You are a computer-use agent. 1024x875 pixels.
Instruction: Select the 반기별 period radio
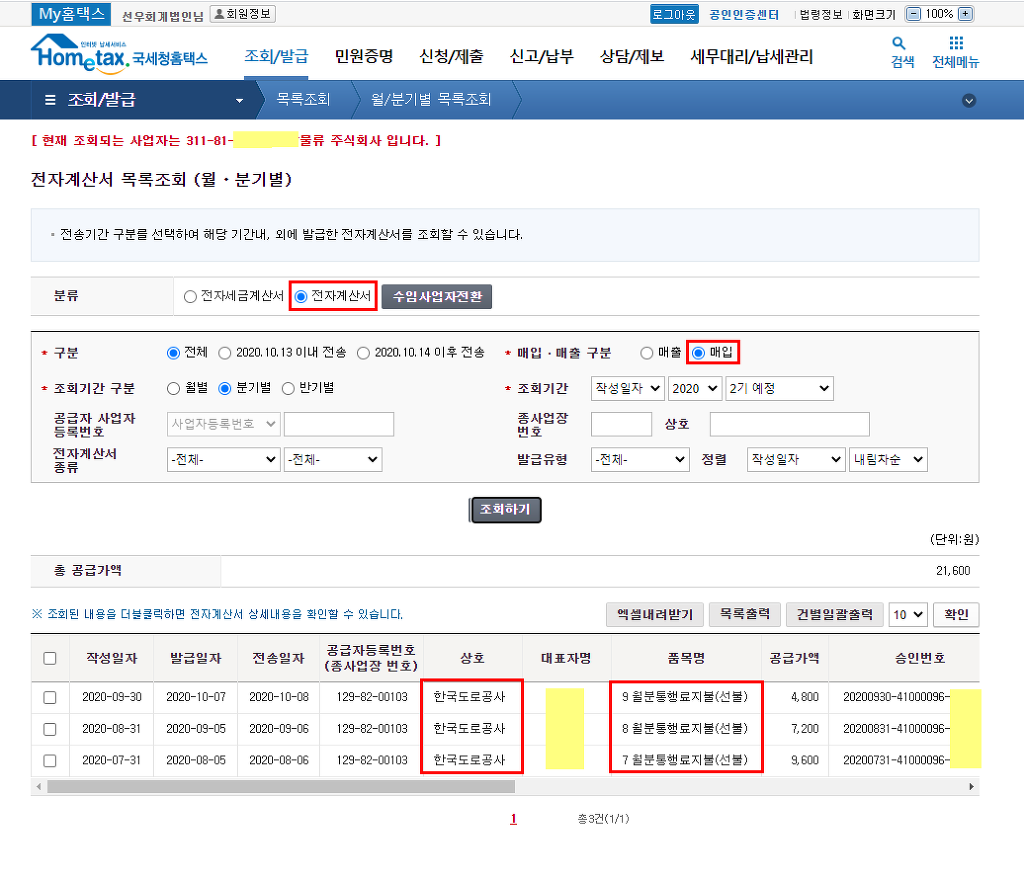tap(288, 389)
